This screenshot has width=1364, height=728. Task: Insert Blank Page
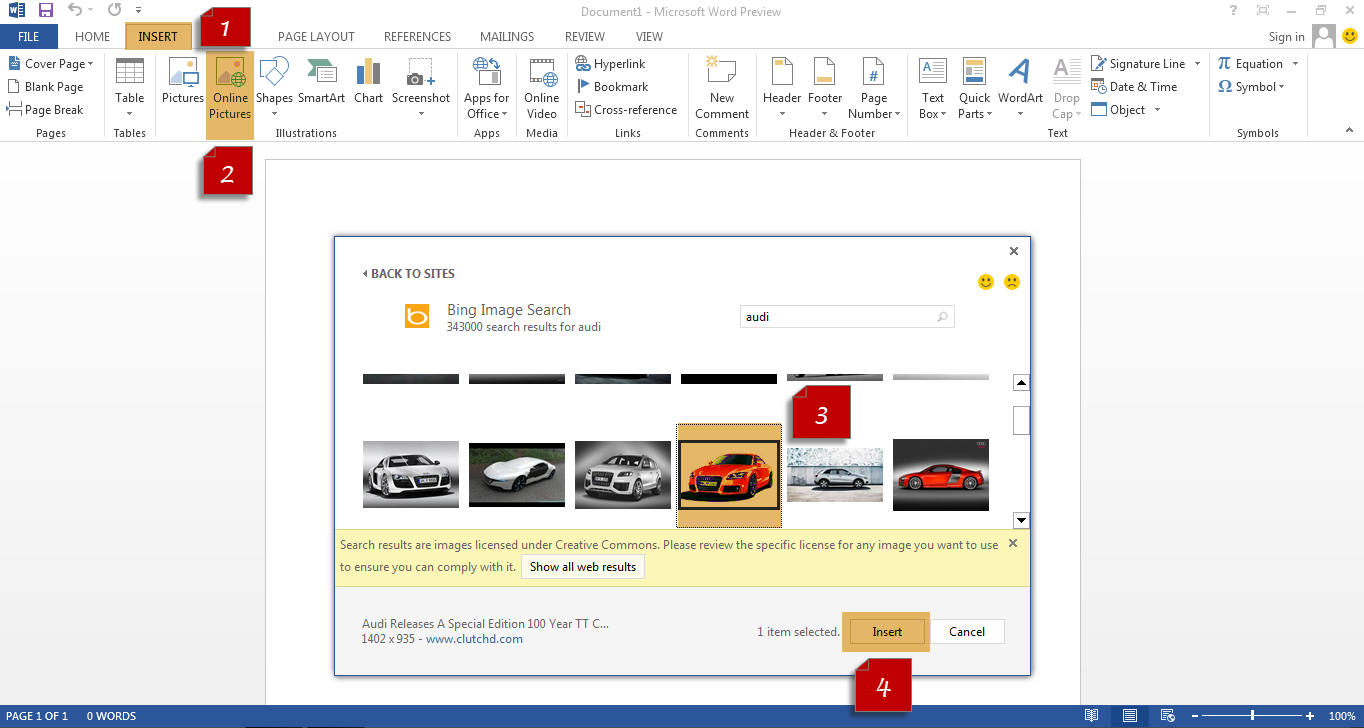pos(46,86)
